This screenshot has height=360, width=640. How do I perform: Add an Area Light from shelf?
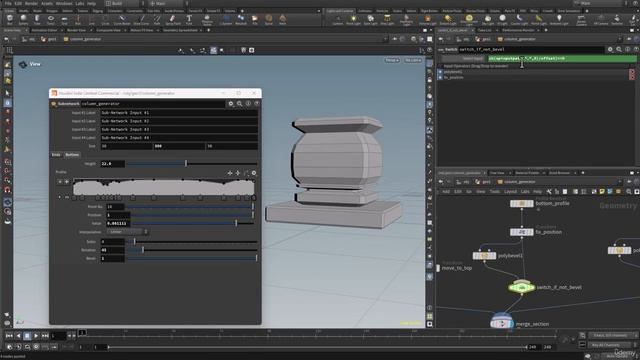(387, 20)
